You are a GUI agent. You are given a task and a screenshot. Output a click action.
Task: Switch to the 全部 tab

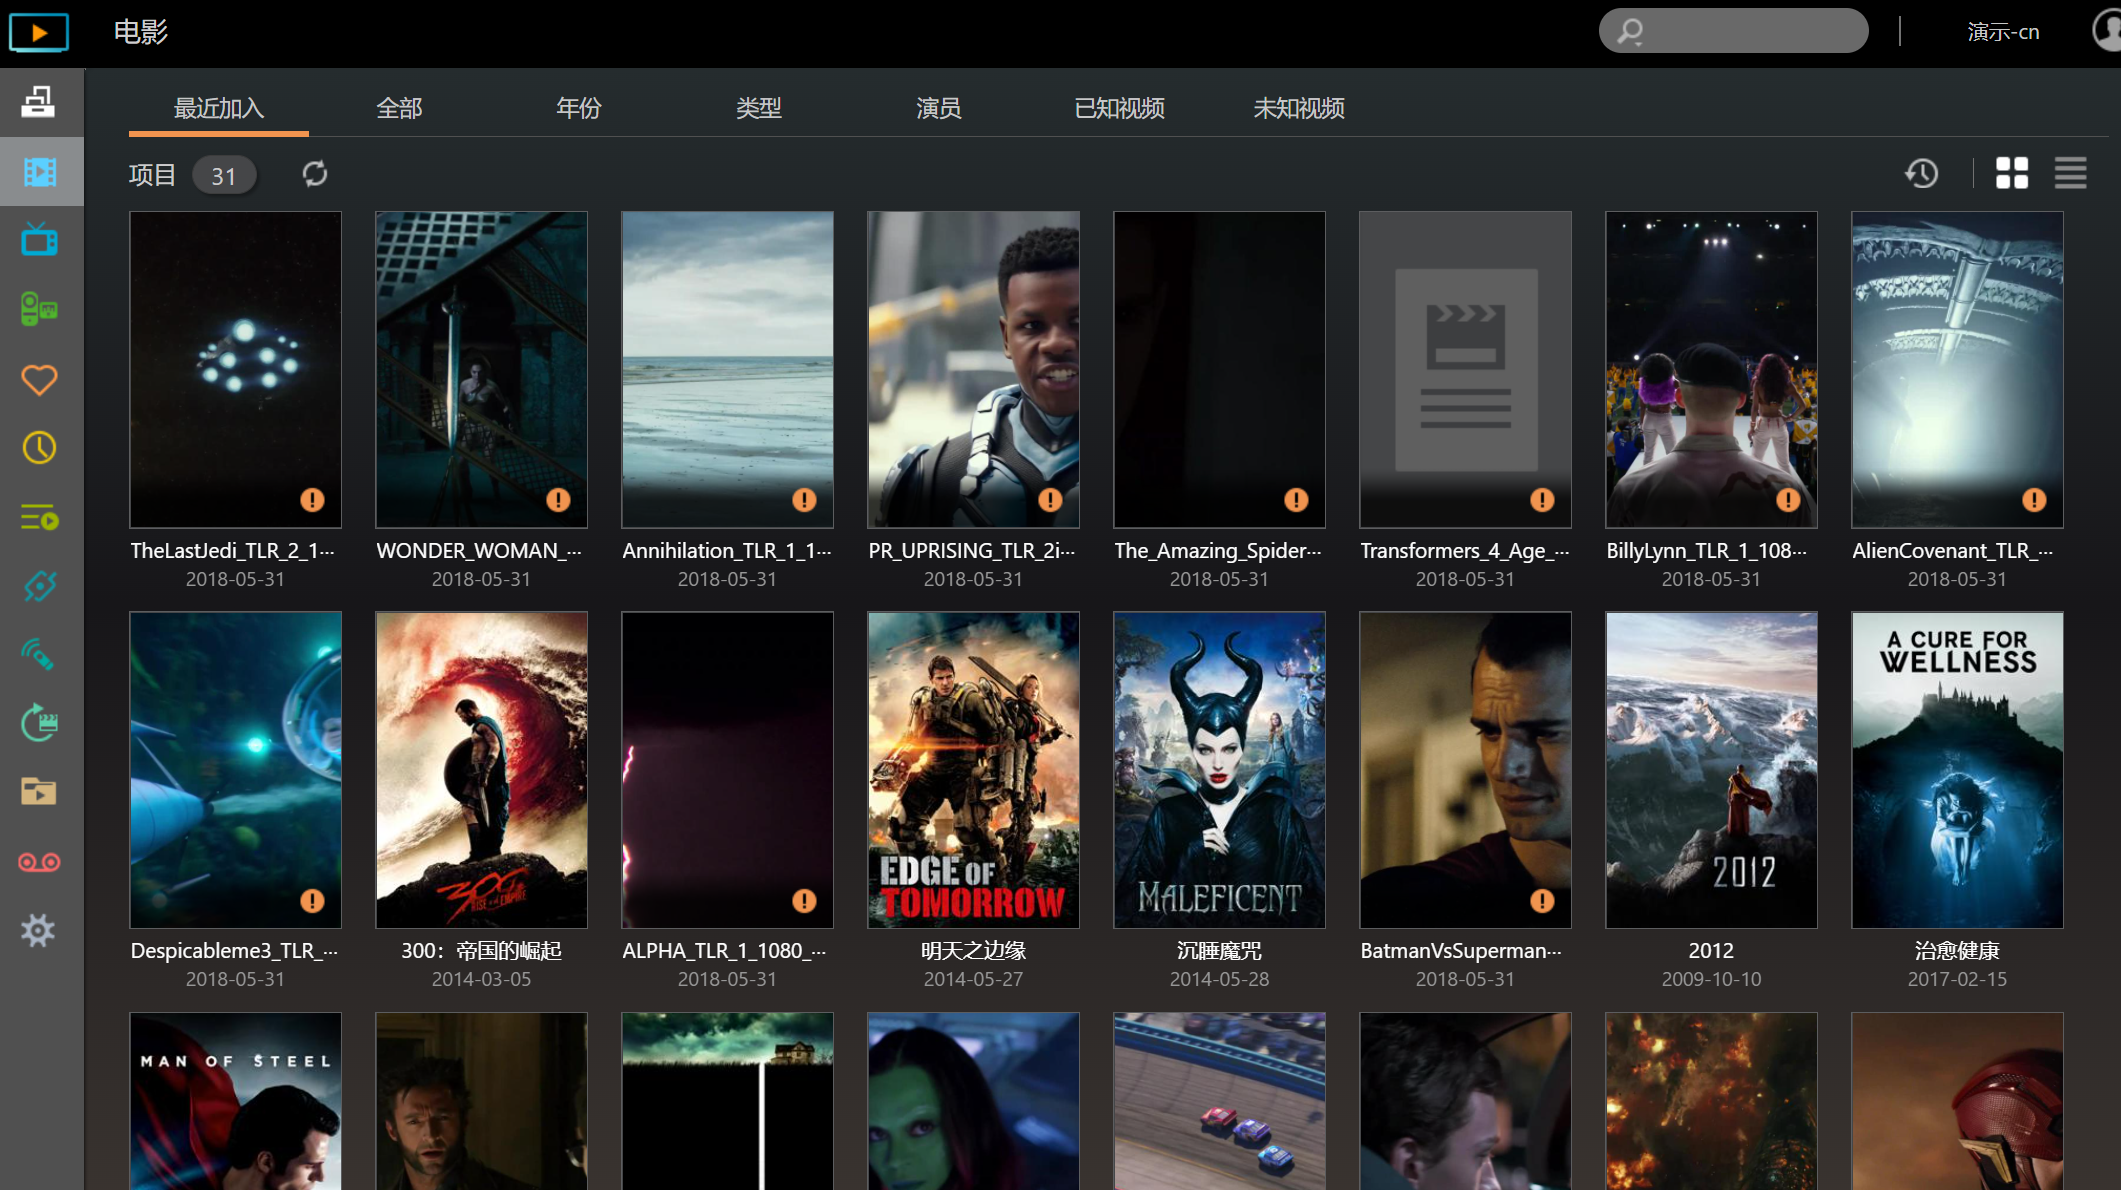click(x=399, y=108)
